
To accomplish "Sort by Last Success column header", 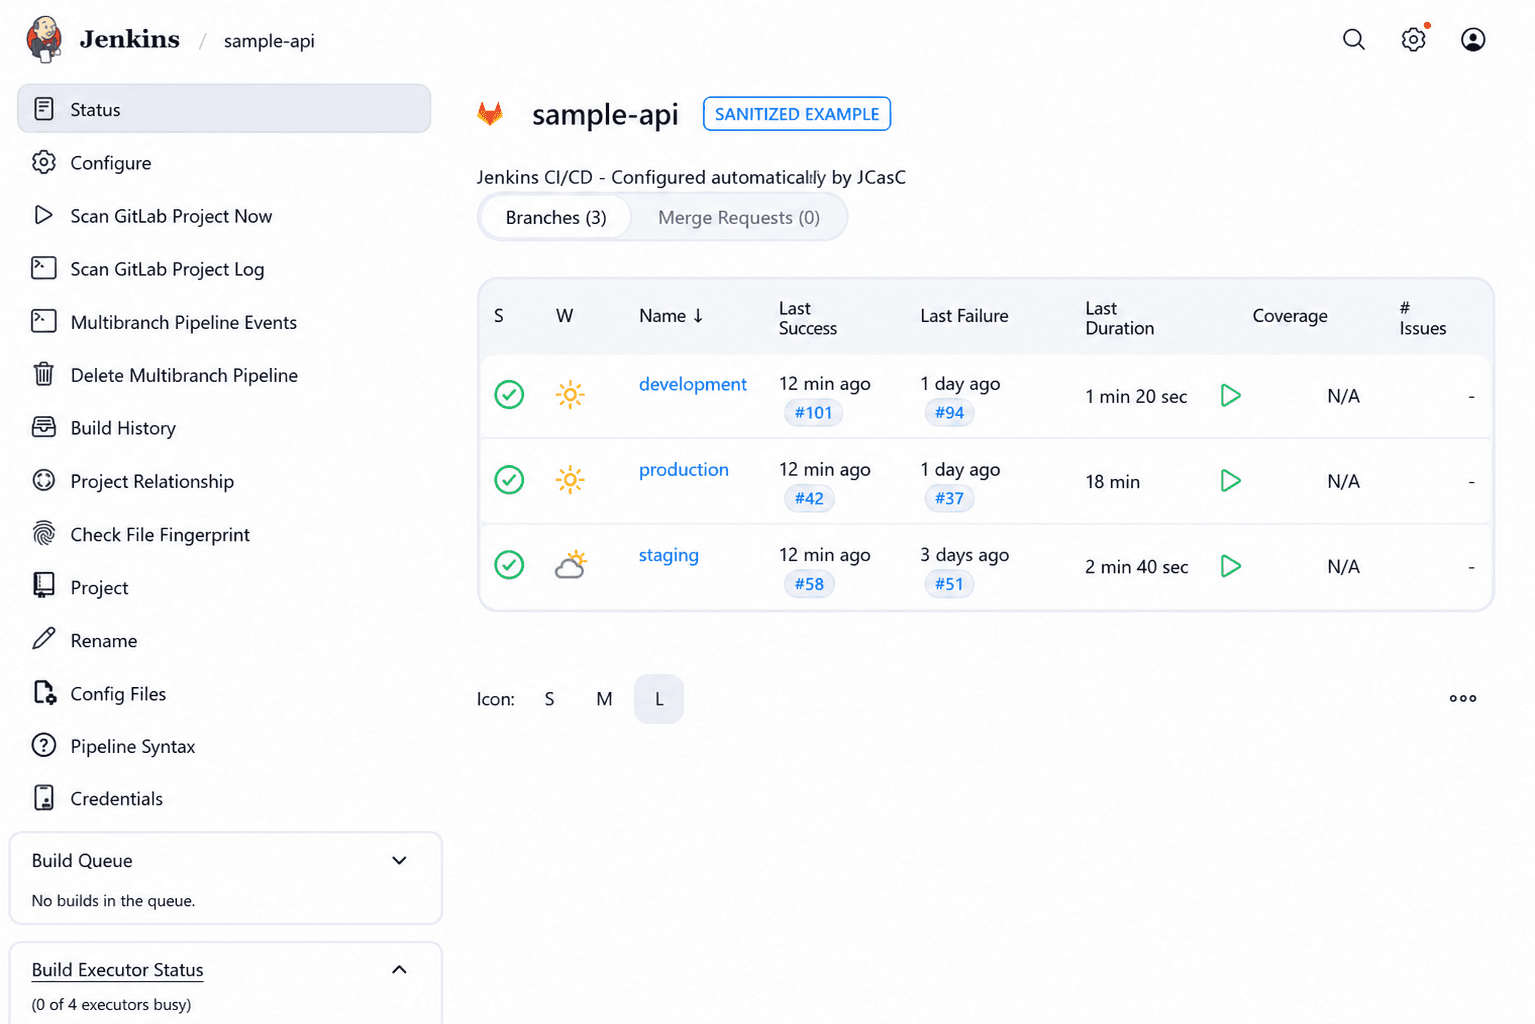I will tap(808, 318).
